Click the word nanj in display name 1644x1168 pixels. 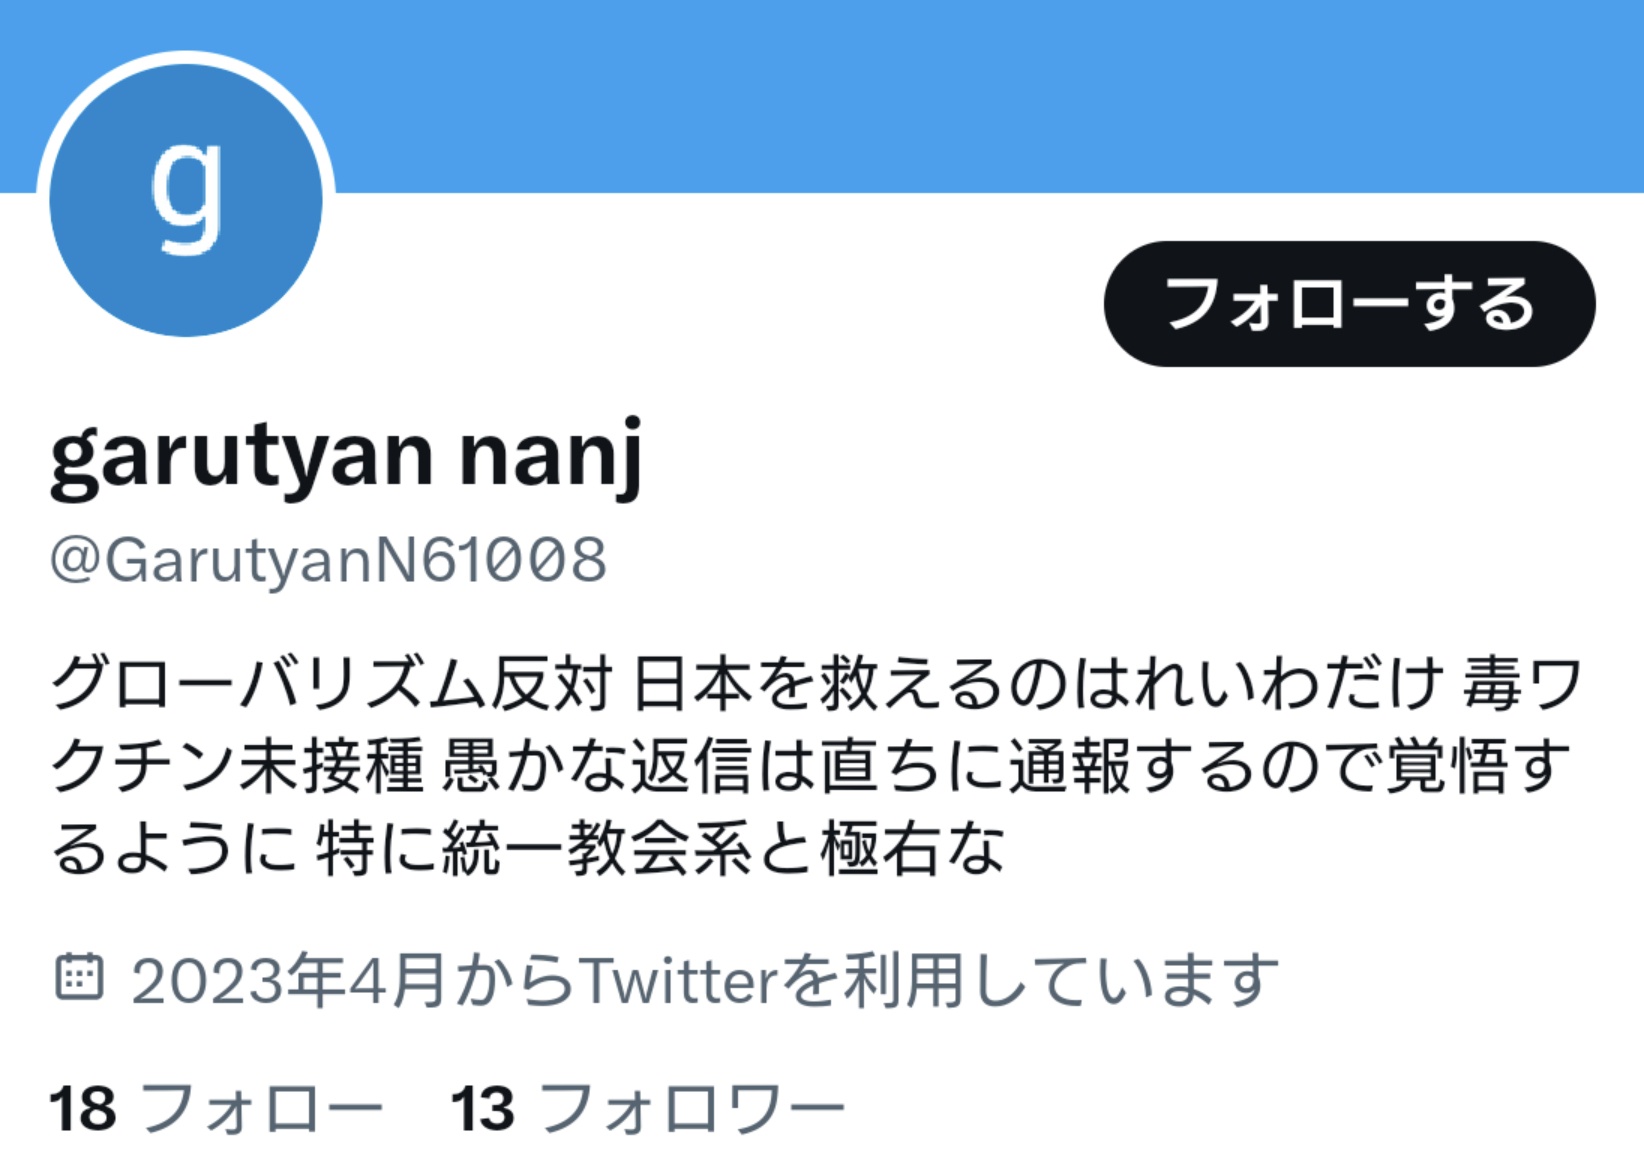[x=551, y=458]
